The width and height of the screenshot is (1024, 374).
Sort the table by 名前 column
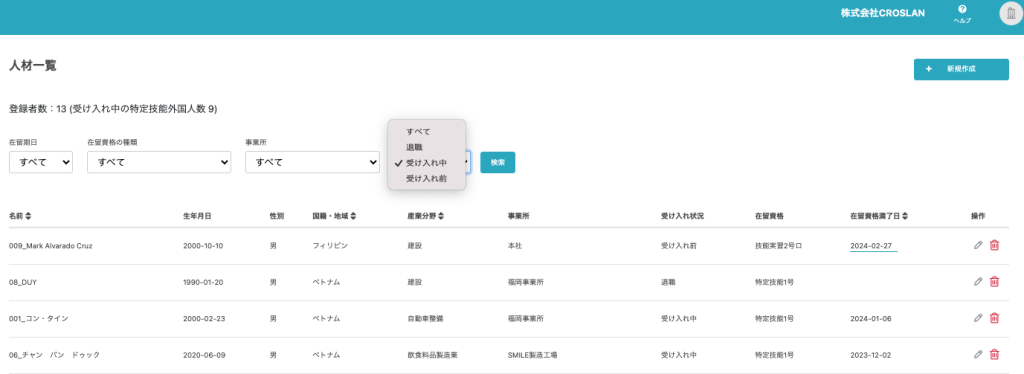point(28,215)
